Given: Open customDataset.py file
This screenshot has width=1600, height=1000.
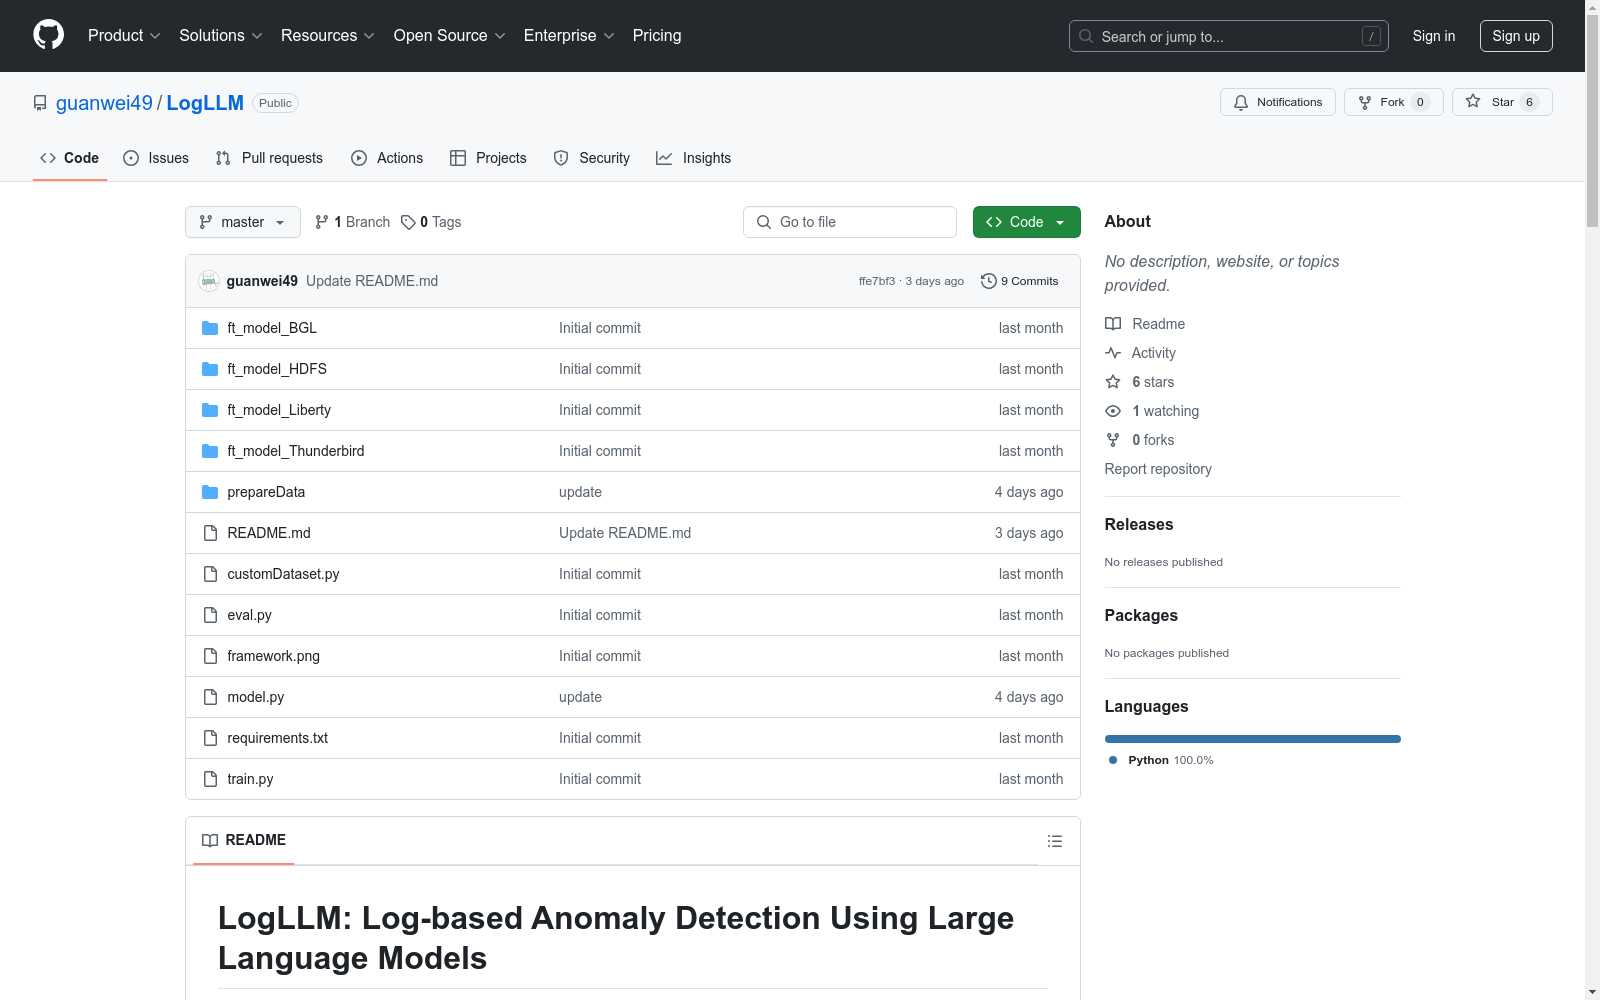Looking at the screenshot, I should pos(283,574).
